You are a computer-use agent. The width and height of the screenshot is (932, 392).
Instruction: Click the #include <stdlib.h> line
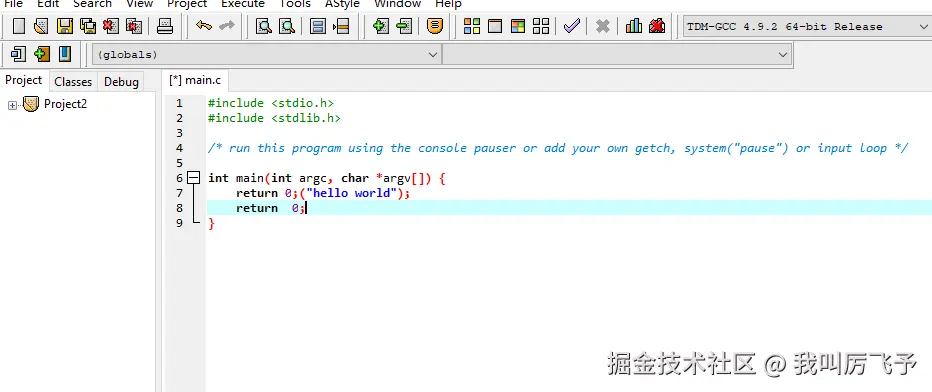tap(274, 118)
